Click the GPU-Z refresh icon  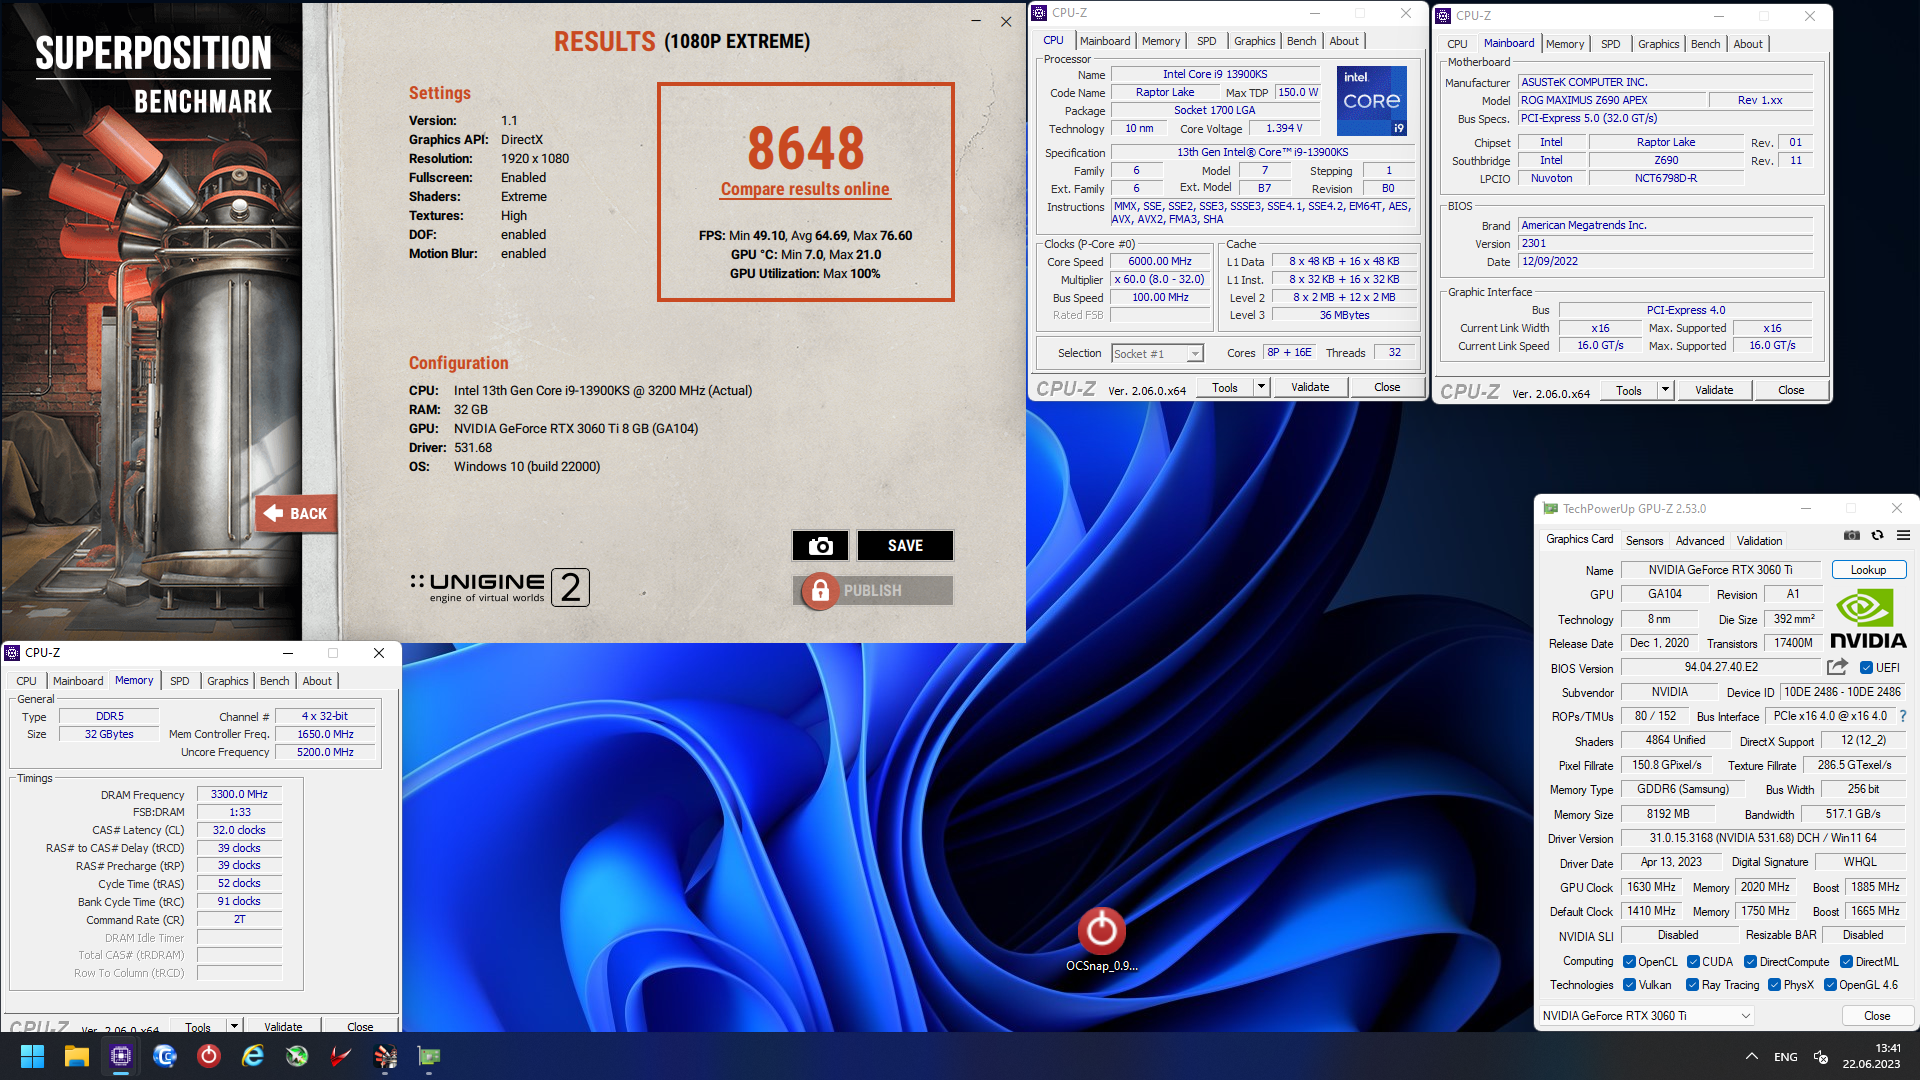[1878, 536]
